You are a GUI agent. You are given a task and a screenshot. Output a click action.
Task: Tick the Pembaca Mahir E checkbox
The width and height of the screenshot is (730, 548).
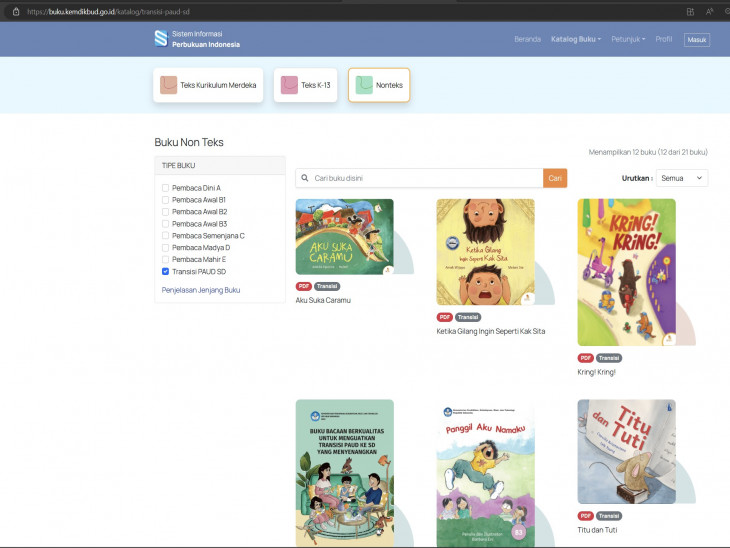(165, 259)
